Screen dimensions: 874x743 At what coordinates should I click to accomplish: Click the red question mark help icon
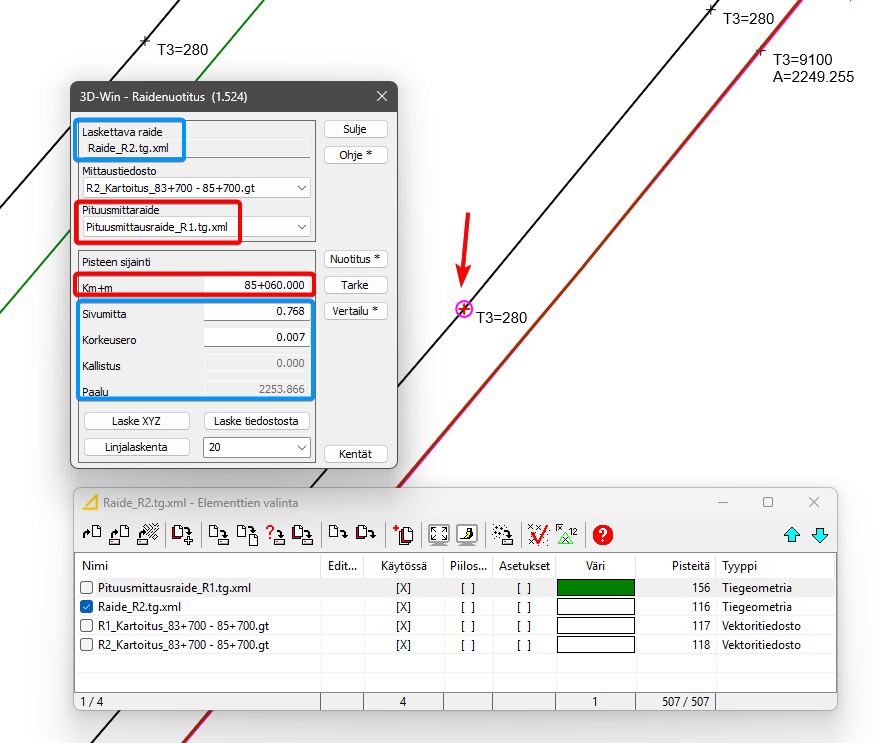[x=602, y=534]
